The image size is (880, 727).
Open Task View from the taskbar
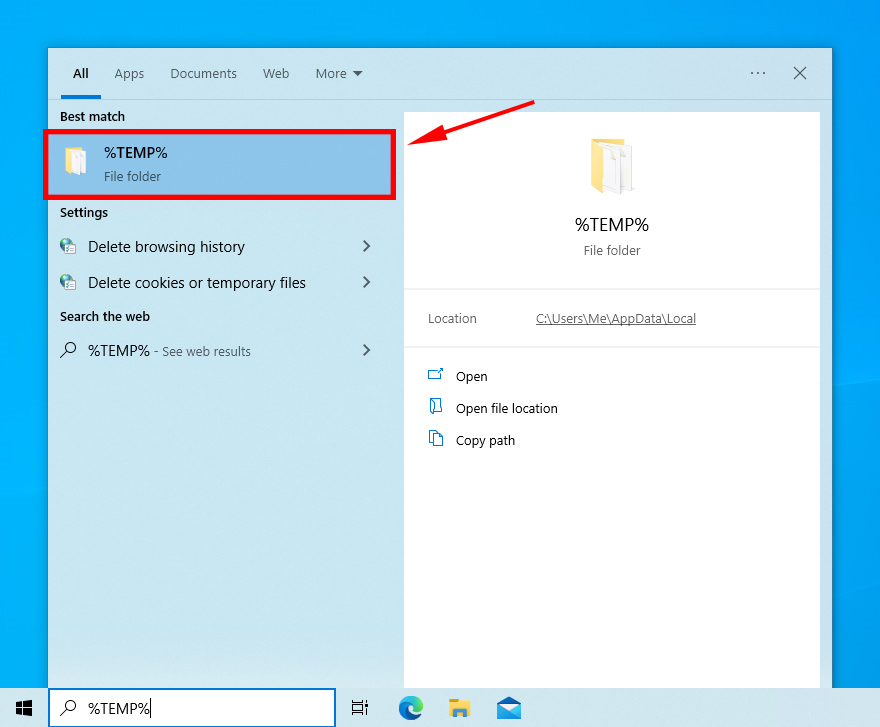coord(360,707)
